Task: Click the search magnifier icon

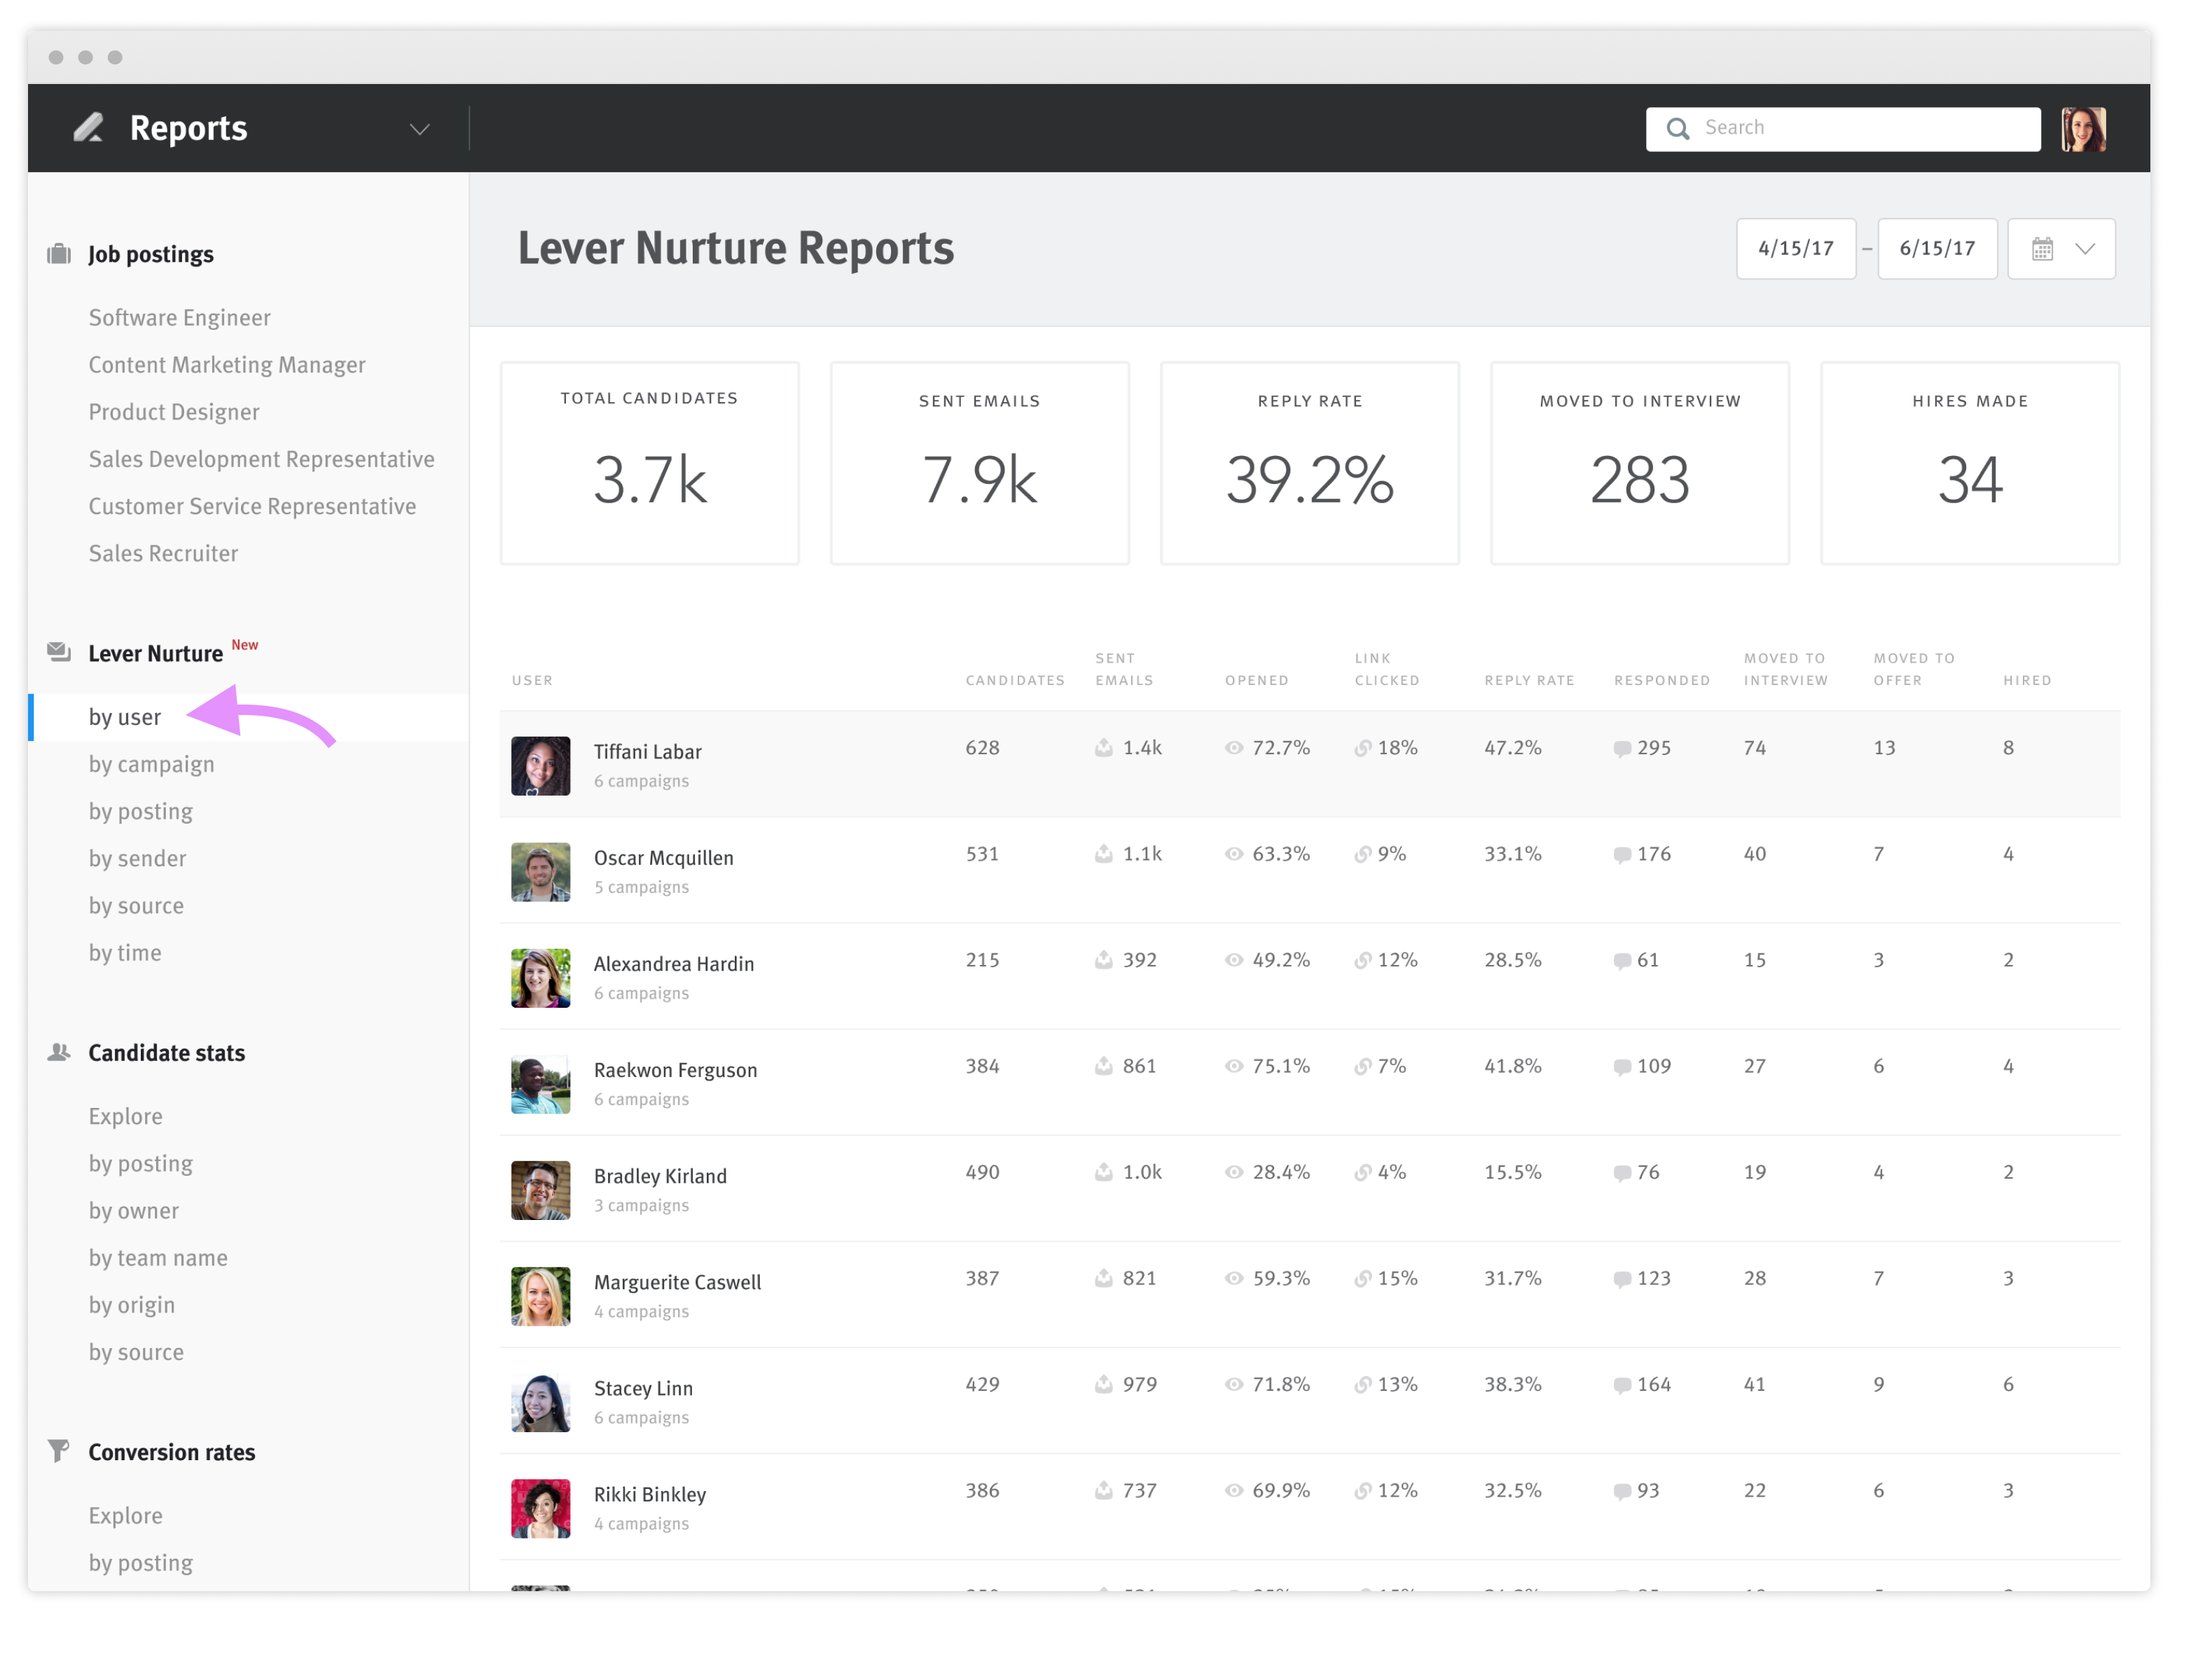Action: click(x=1678, y=128)
